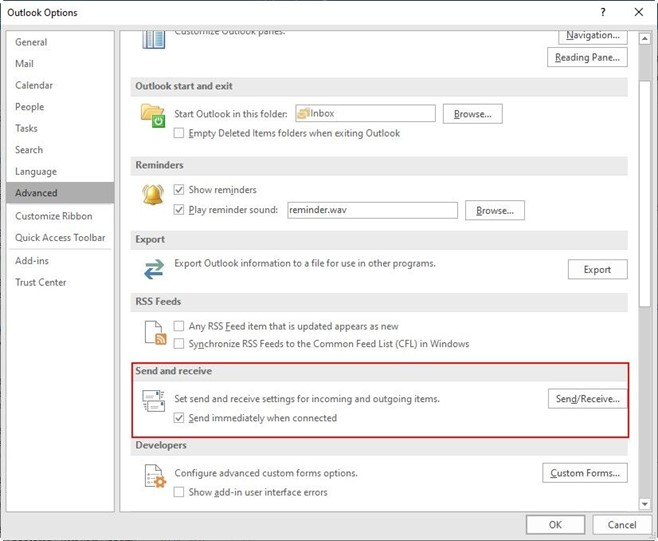
Task: Click 'Configure advanced custom forms options.' text
Action: click(x=266, y=473)
